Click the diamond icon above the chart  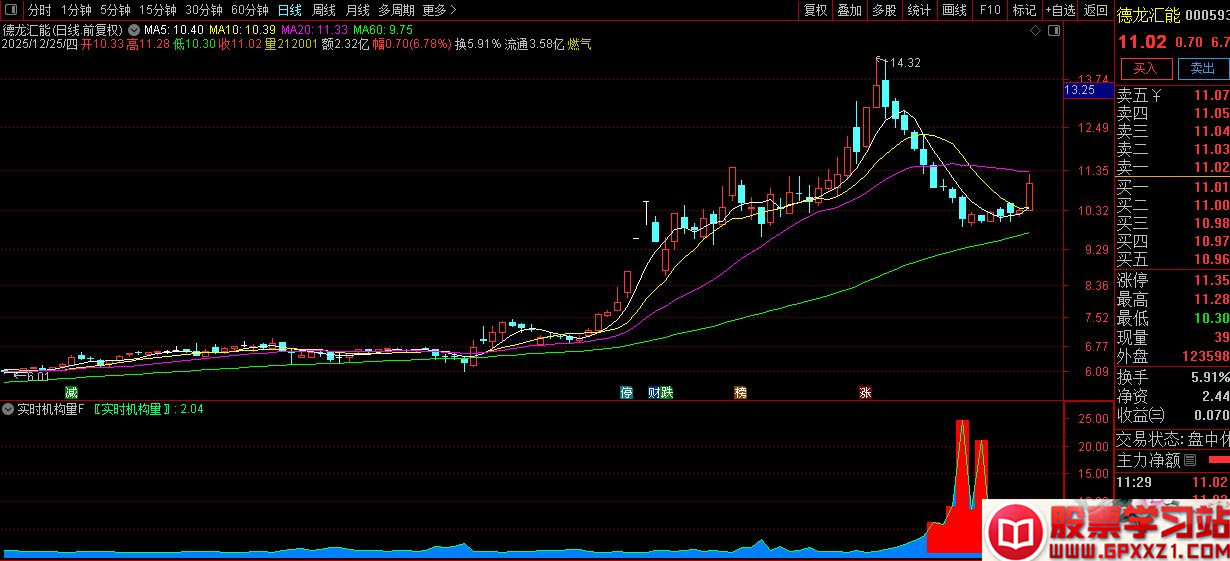[x=1035, y=30]
